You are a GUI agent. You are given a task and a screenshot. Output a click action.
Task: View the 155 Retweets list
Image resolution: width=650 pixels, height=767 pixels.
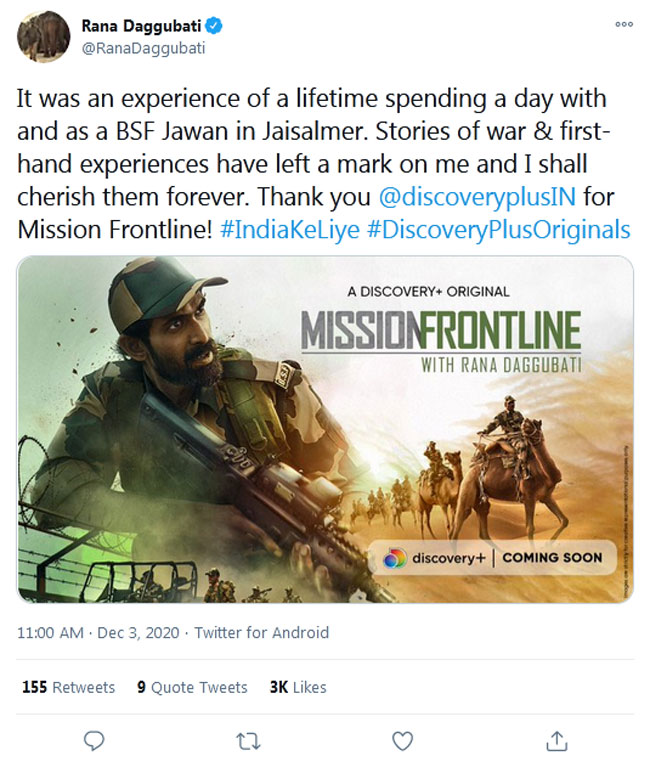pyautogui.click(x=68, y=687)
